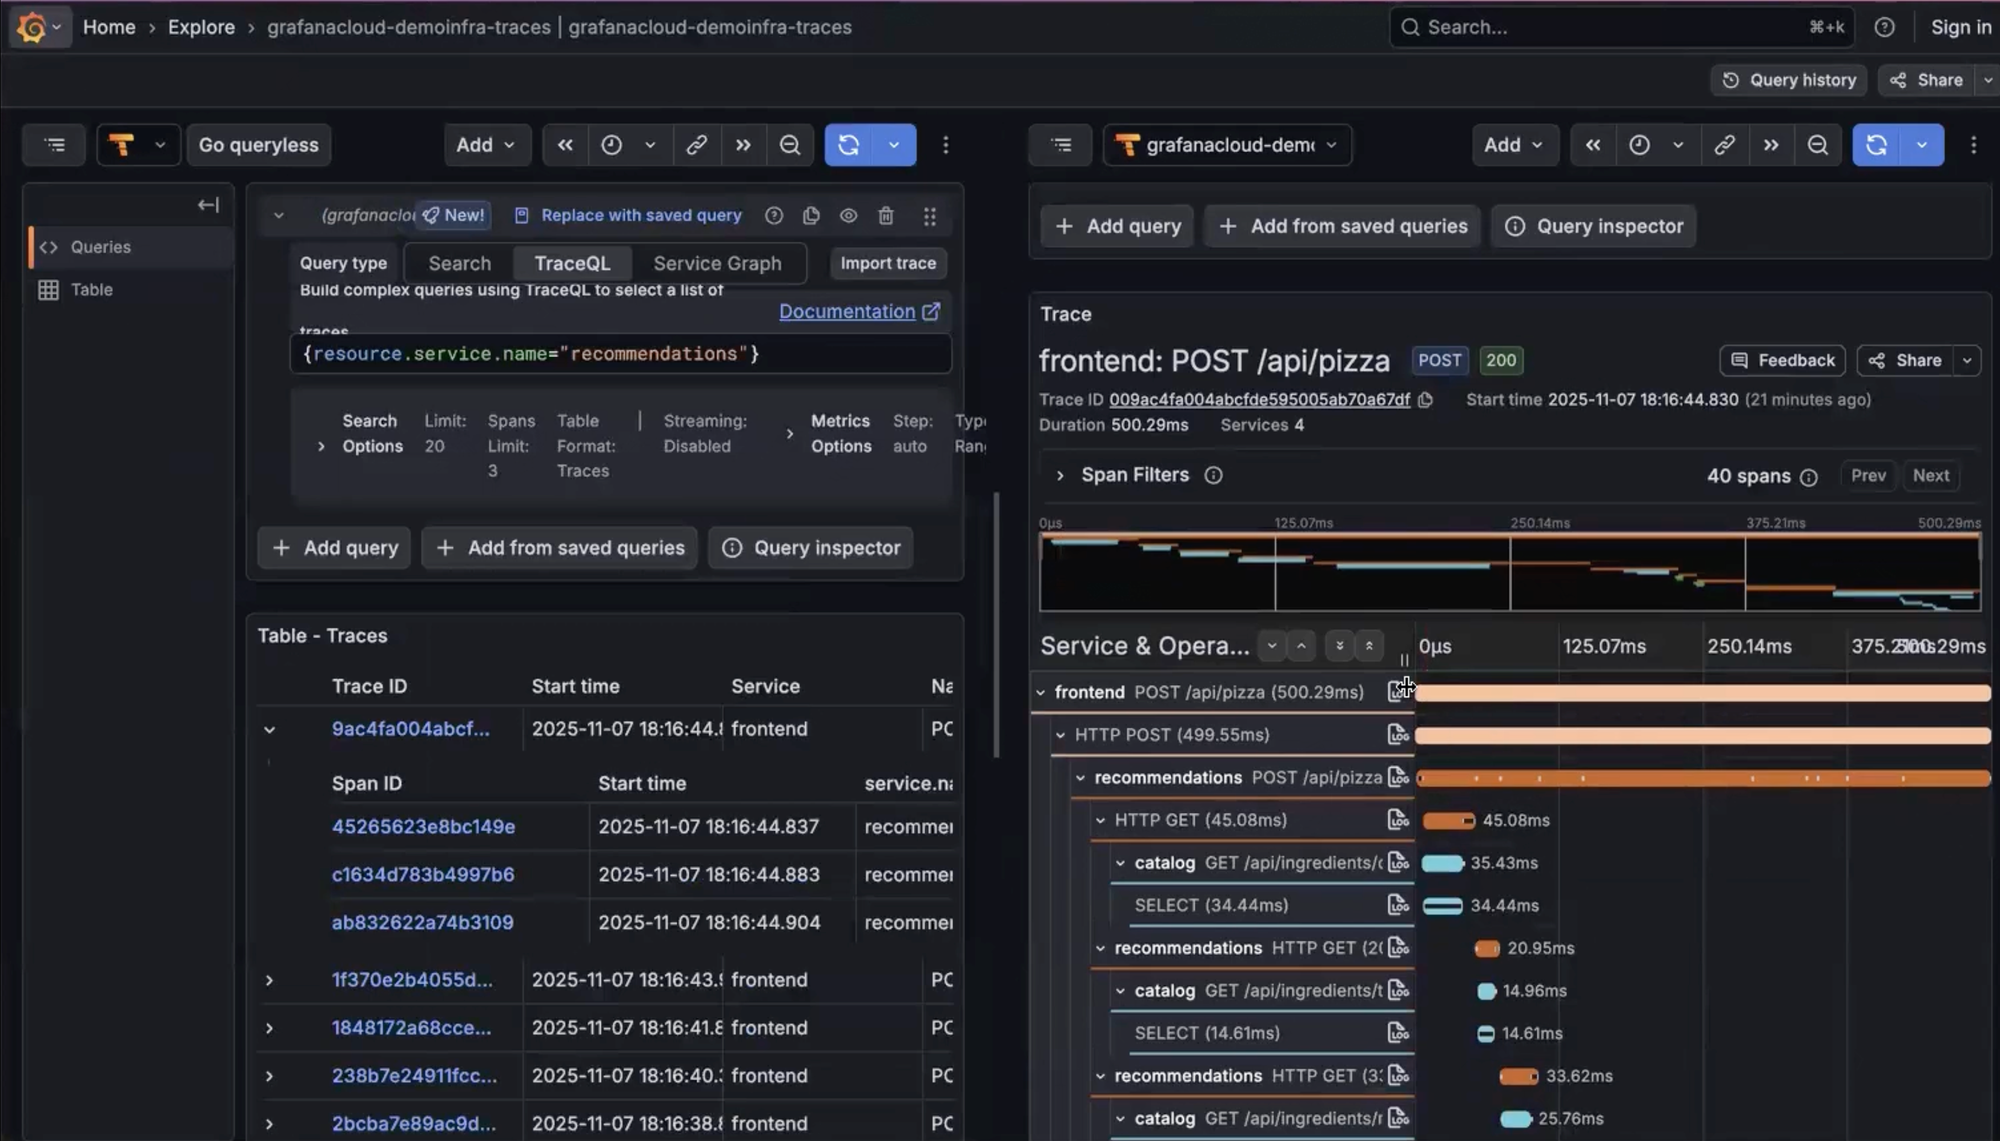Open the Explore breadcrumb
This screenshot has height=1141, width=2000.
(x=201, y=27)
